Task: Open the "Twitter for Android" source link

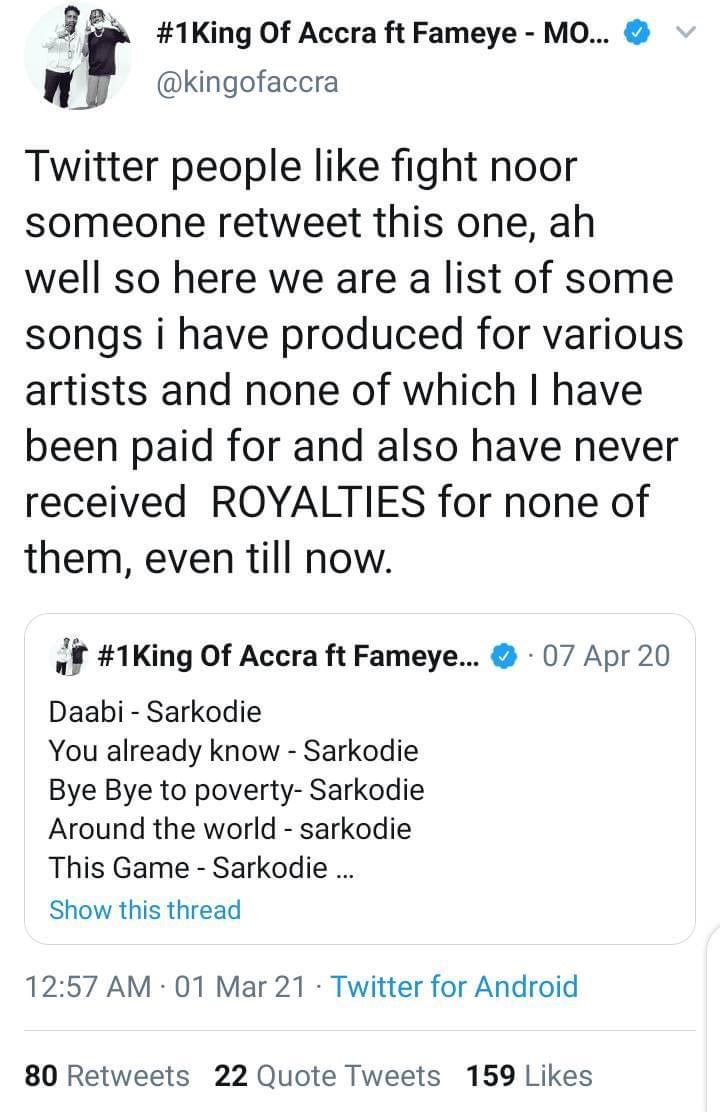Action: pyautogui.click(x=454, y=987)
